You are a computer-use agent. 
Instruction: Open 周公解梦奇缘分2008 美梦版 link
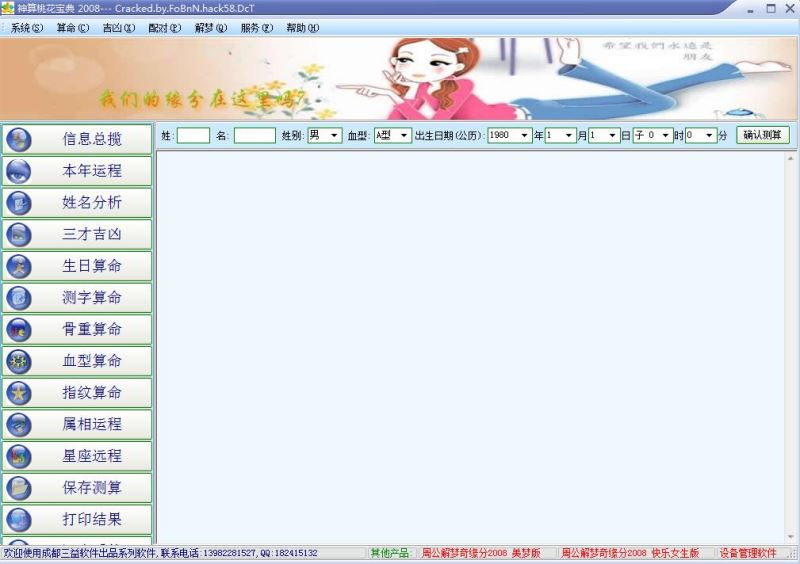click(481, 553)
